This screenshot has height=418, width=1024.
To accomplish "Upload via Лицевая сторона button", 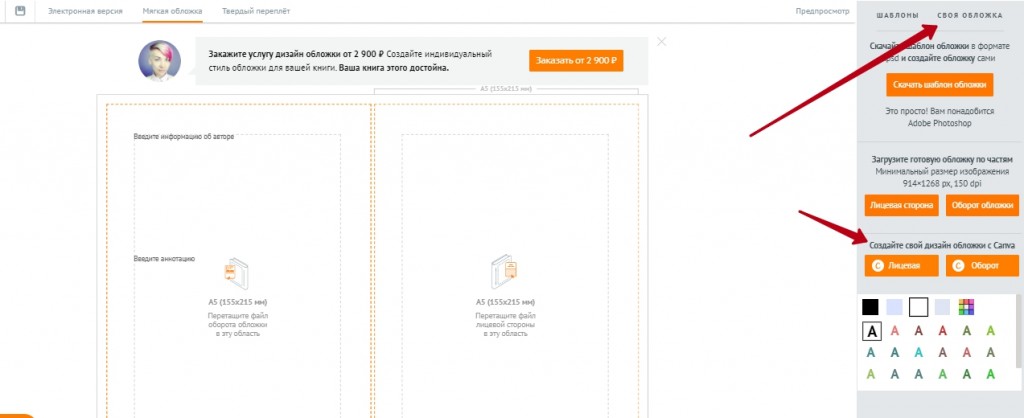I will tap(901, 205).
